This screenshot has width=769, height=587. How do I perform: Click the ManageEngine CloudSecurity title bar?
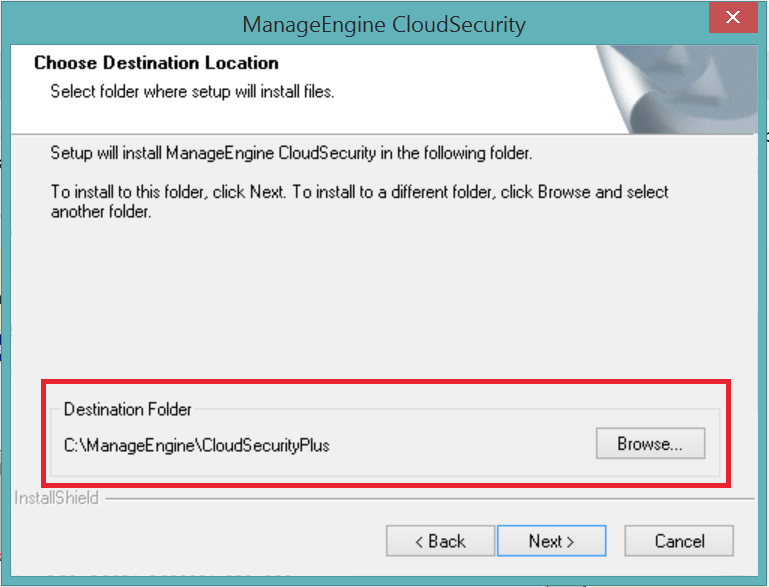385,22
